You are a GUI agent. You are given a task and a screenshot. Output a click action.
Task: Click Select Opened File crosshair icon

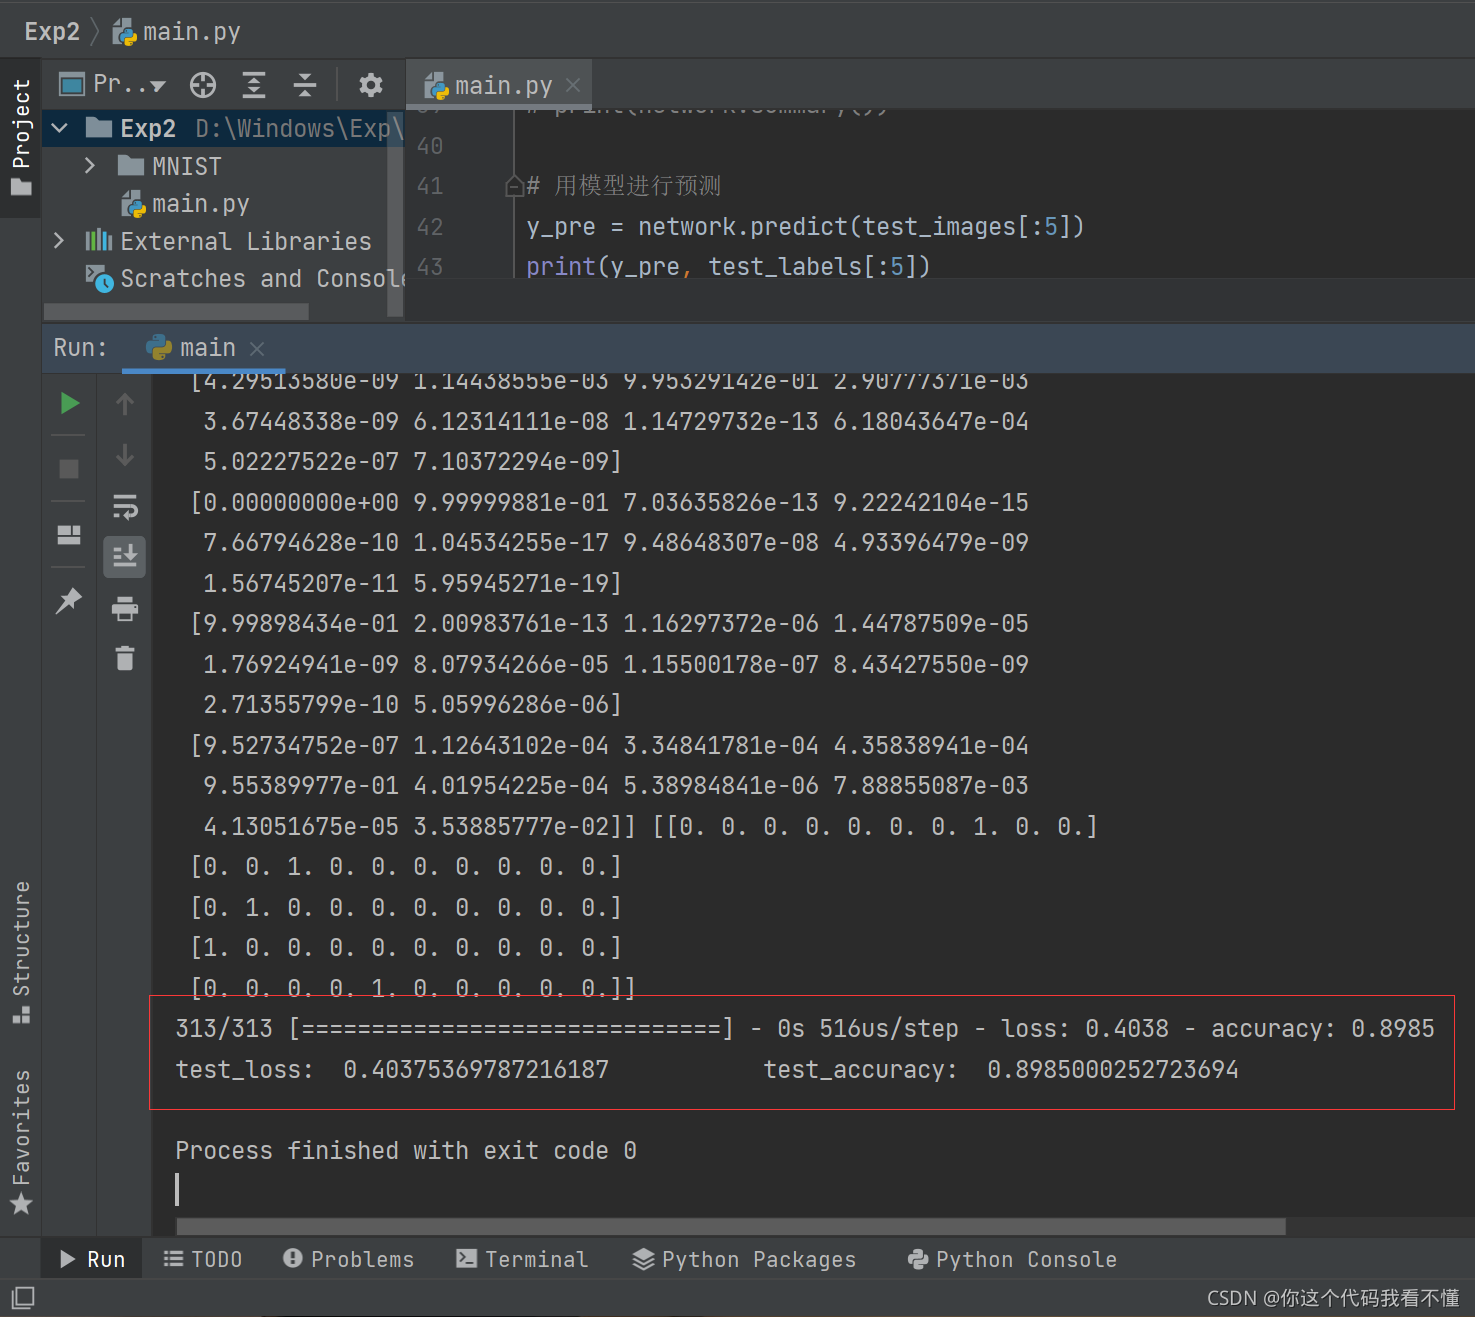203,85
